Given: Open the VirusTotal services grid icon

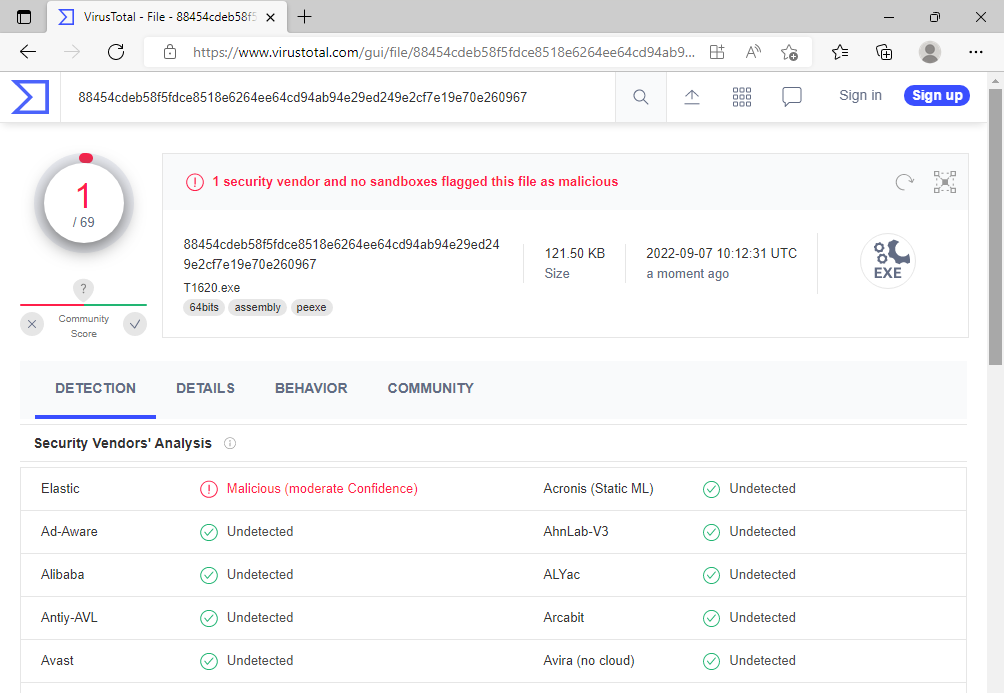Looking at the screenshot, I should coord(741,96).
